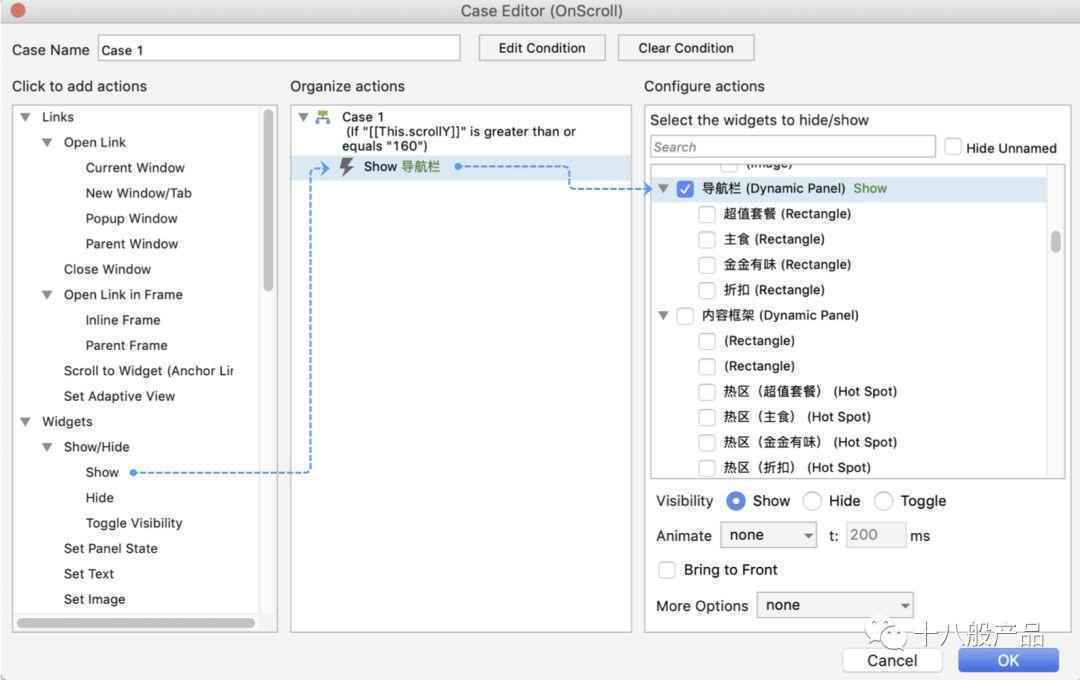1080x682 pixels.
Task: Add a Toggle Visibility action
Action: click(134, 524)
